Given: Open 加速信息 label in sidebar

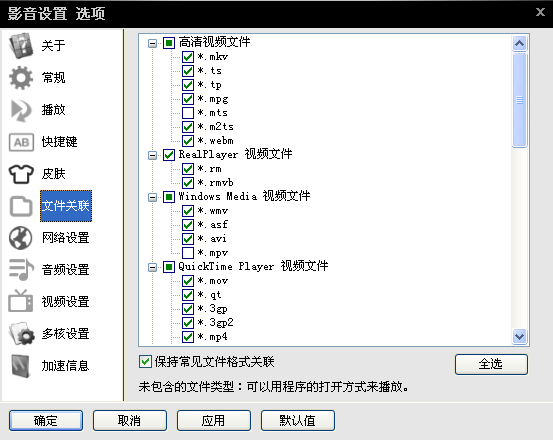Looking at the screenshot, I should (x=65, y=366).
